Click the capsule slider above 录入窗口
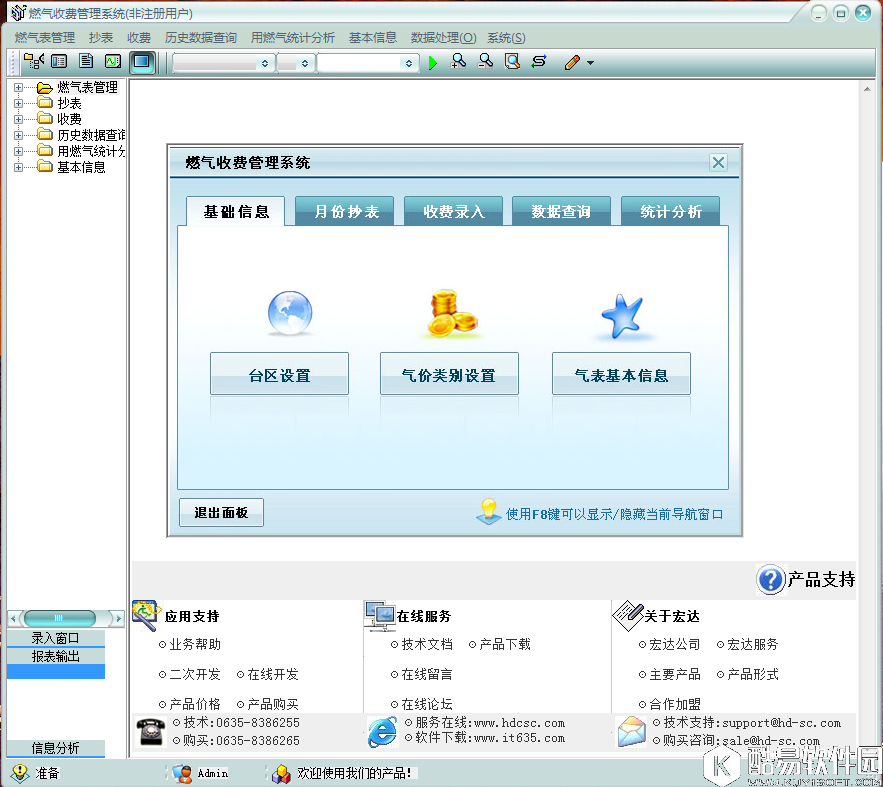 pos(58,618)
